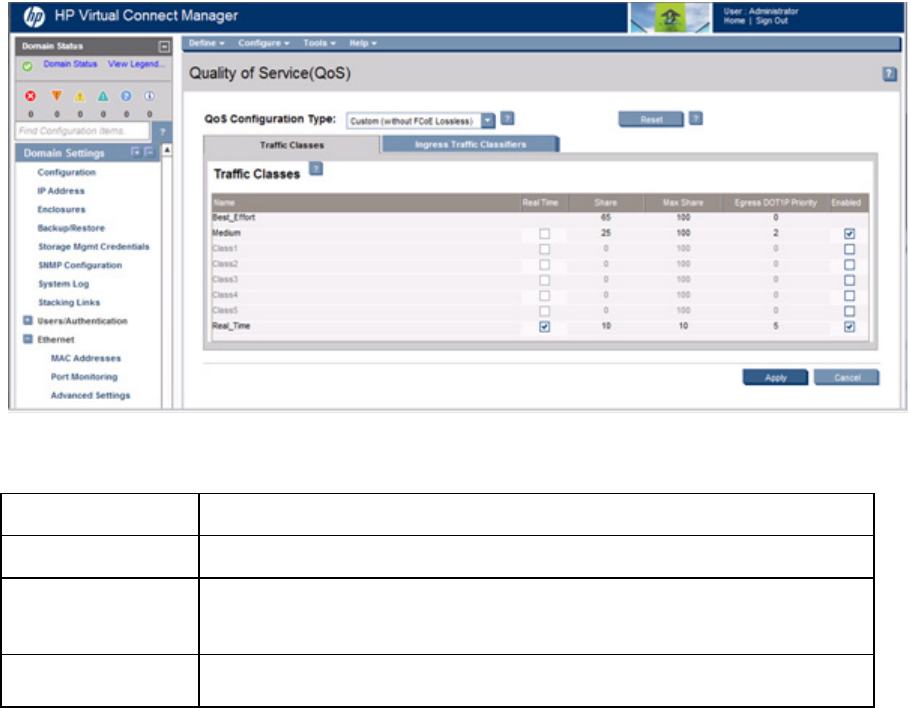This screenshot has width=910, height=708.
Task: Click the orange major alert triangle icon
Action: [x=57, y=99]
